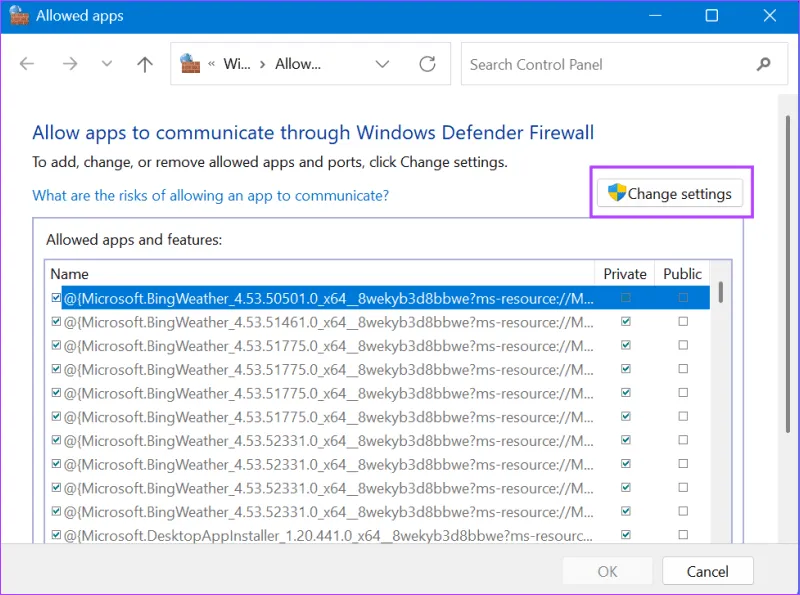Open the recent locations dropdown beside forward arrow

coord(106,63)
